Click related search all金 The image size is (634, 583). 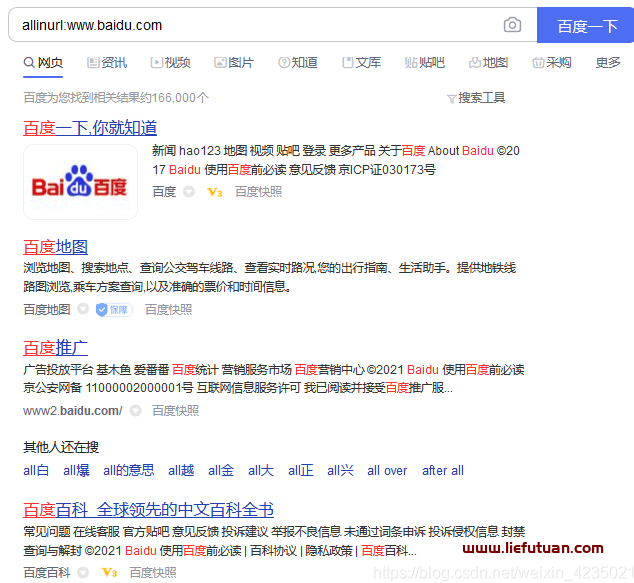click(221, 471)
